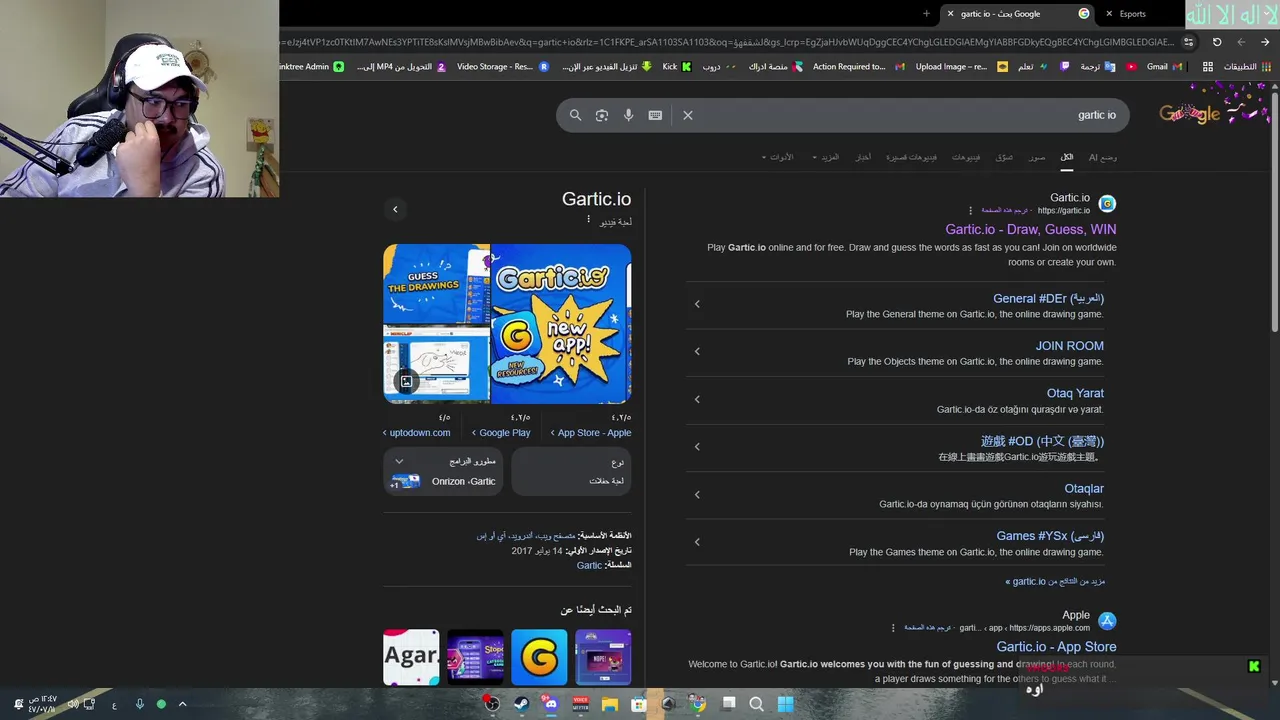The image size is (1280, 720).
Task: Reload the page with the refresh button
Action: (x=1217, y=42)
